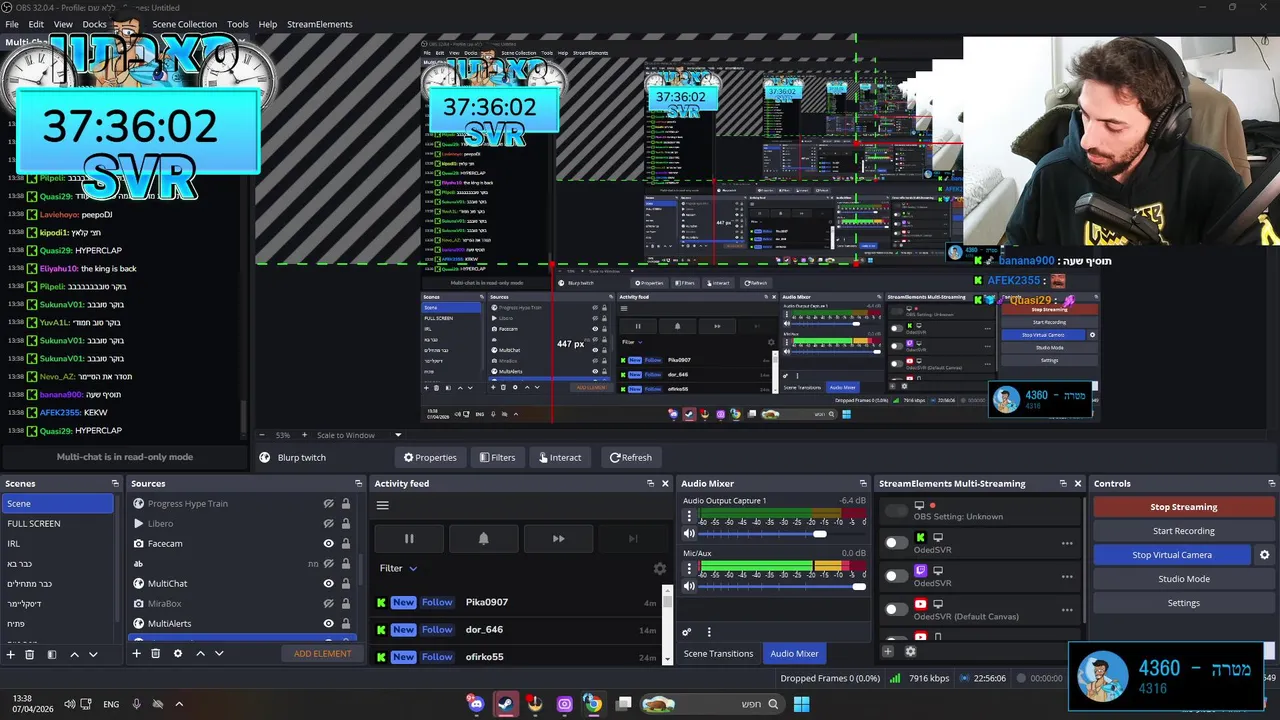Add a new source with plus icon
This screenshot has width=1280, height=720.
(x=137, y=654)
